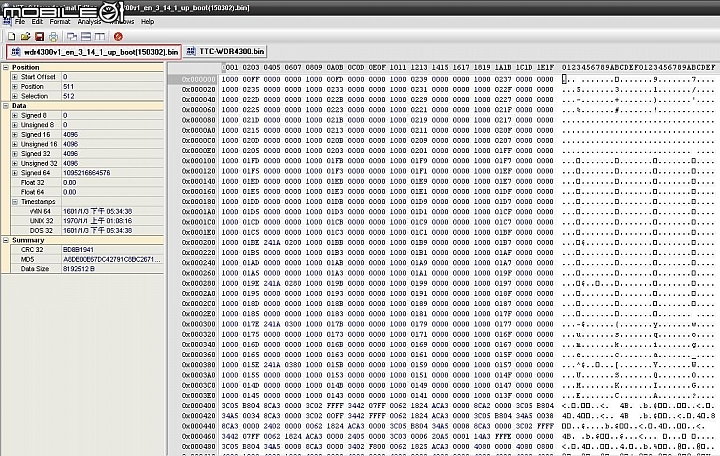
Task: Click the MD5 hash value
Action: 112,259
